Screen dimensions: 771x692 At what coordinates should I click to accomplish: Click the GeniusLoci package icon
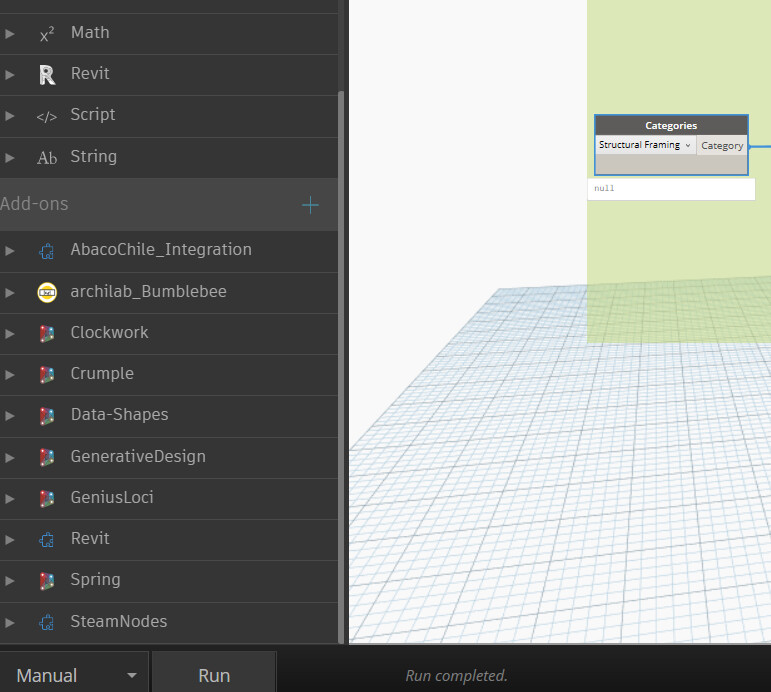[x=47, y=499]
